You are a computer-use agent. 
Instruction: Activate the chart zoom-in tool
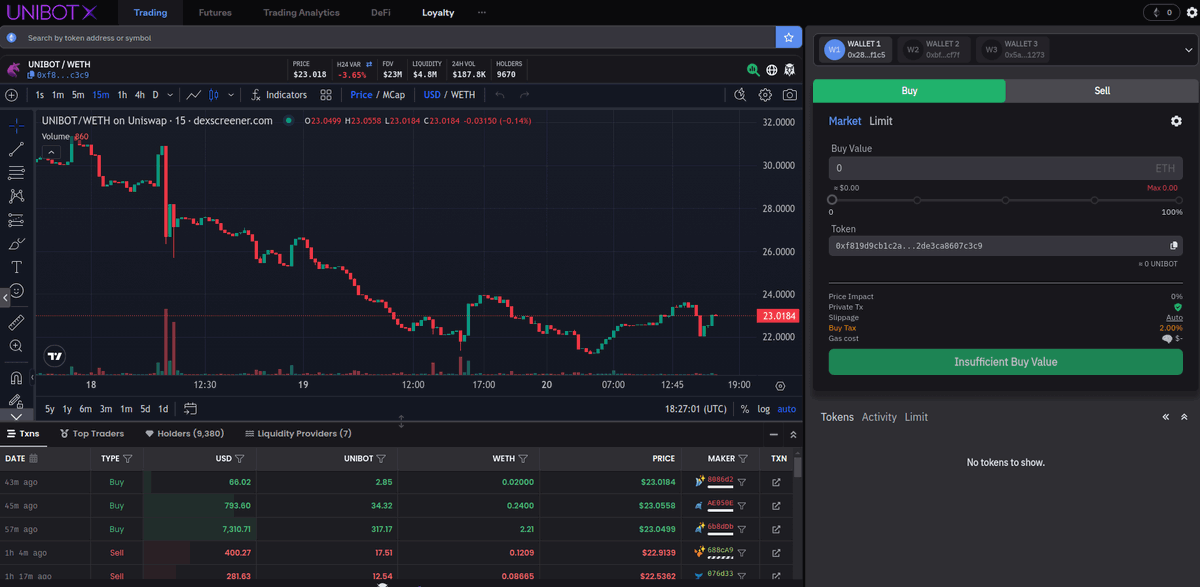(16, 346)
